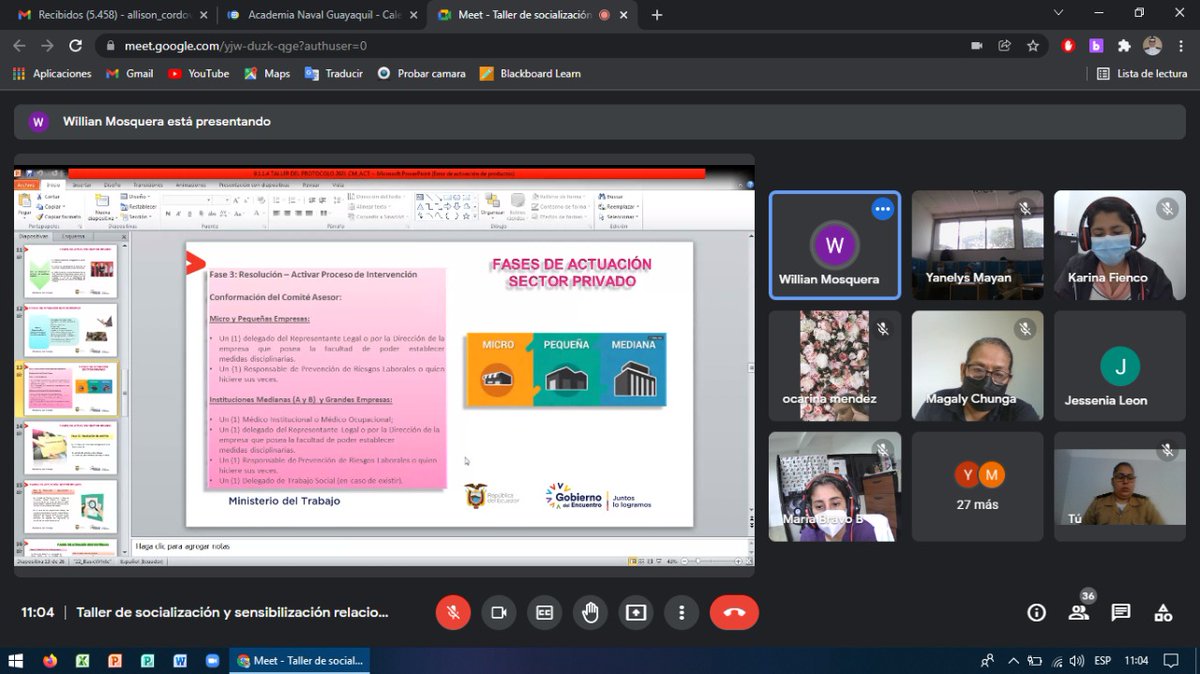Open a new browser tab

657,15
